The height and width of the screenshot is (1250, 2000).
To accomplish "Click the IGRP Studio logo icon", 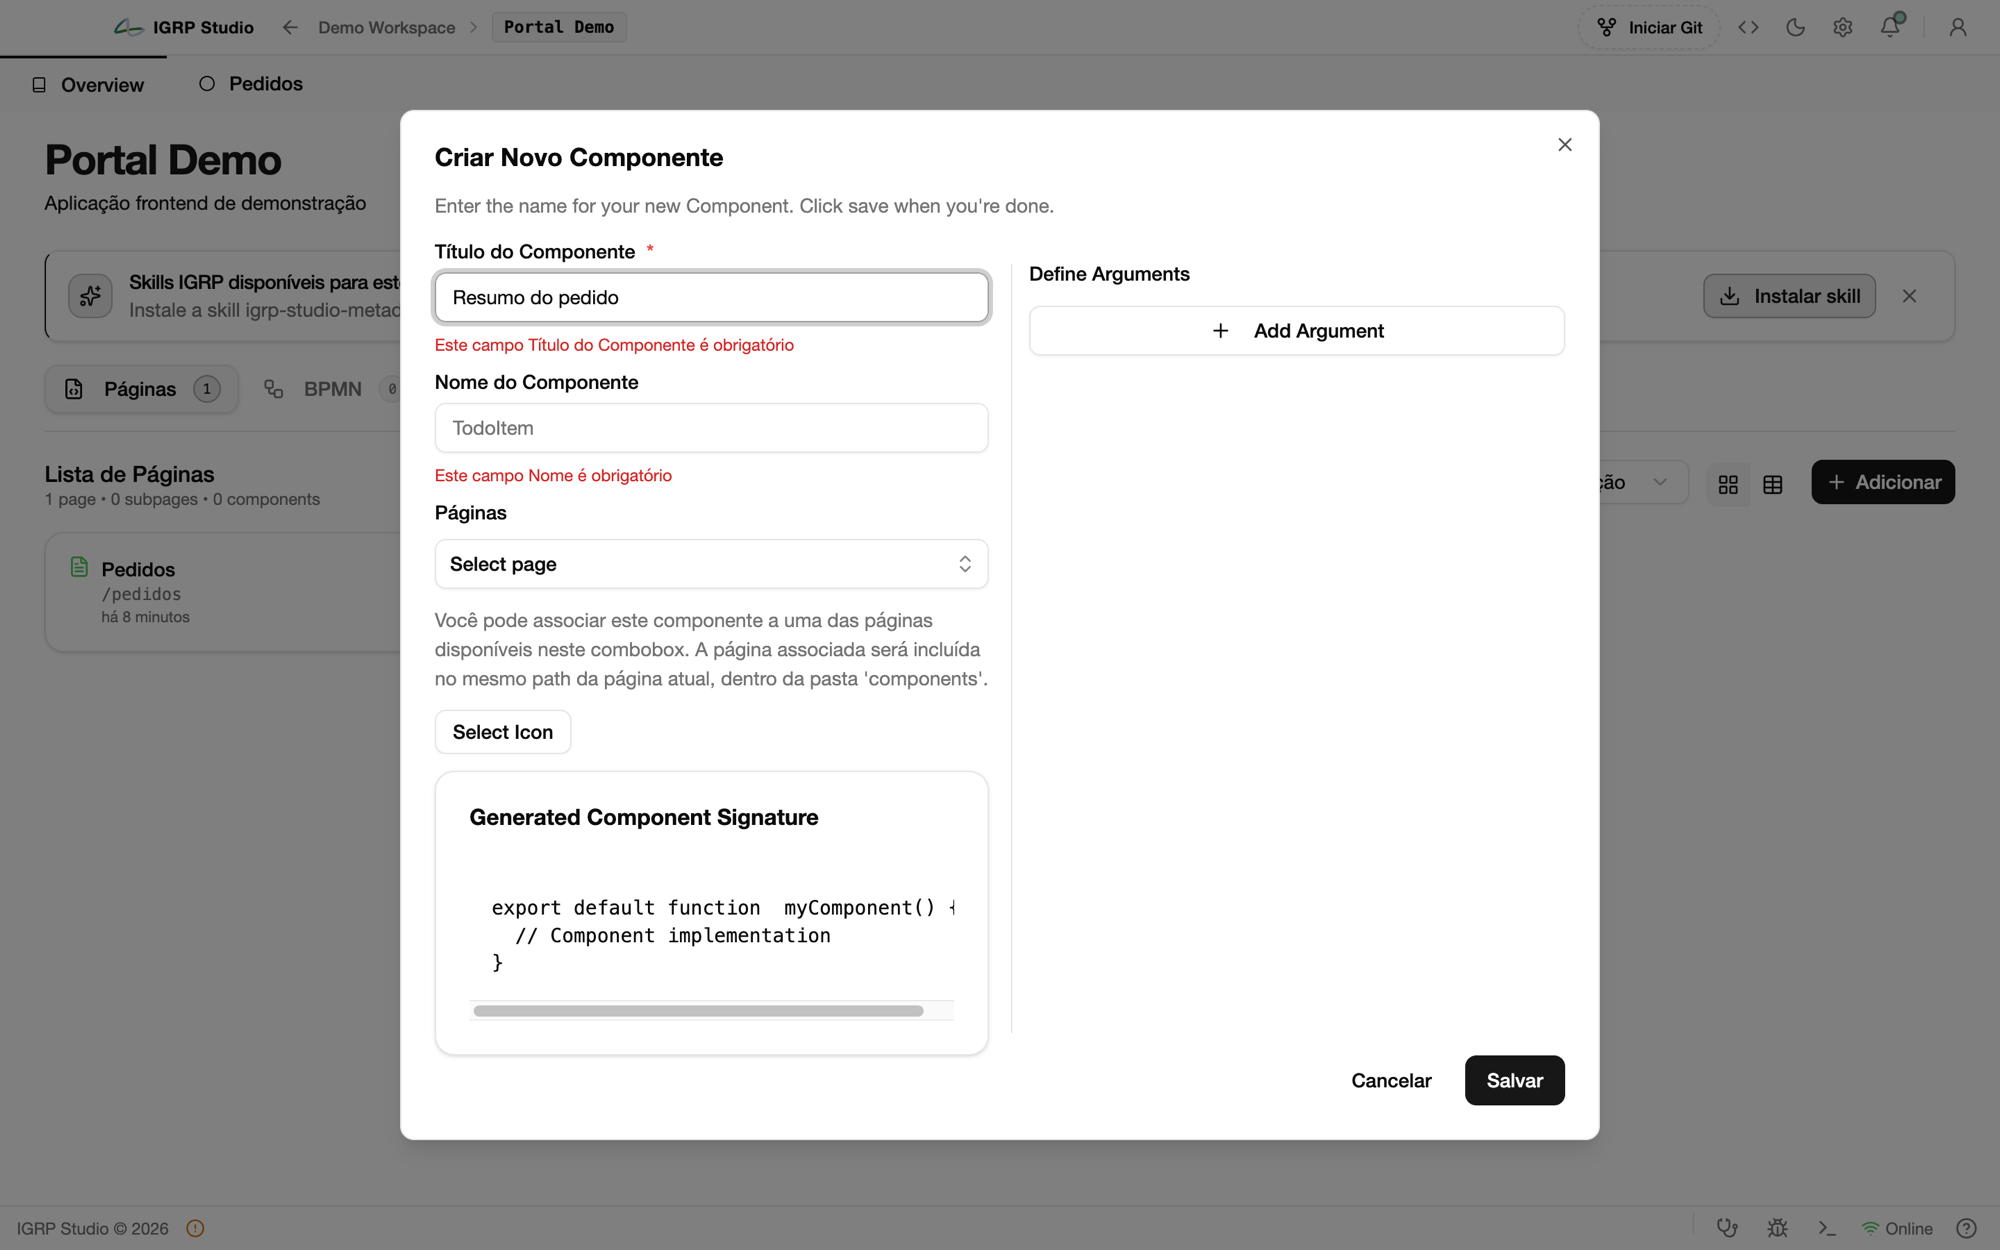I will pos(129,27).
